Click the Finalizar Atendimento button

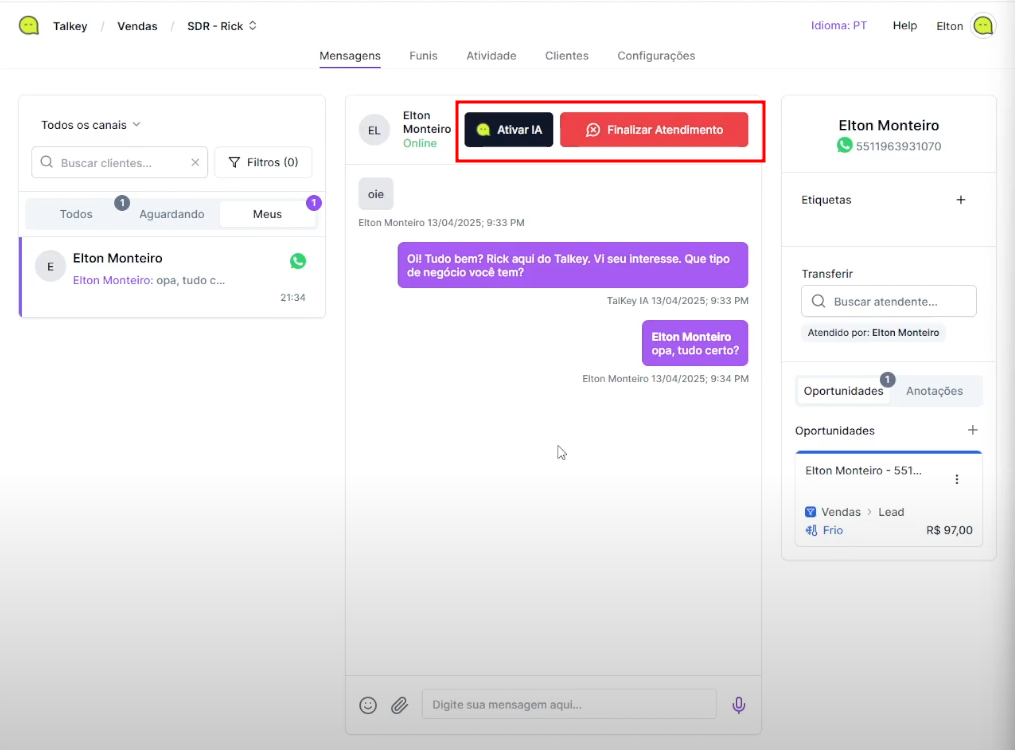point(654,130)
